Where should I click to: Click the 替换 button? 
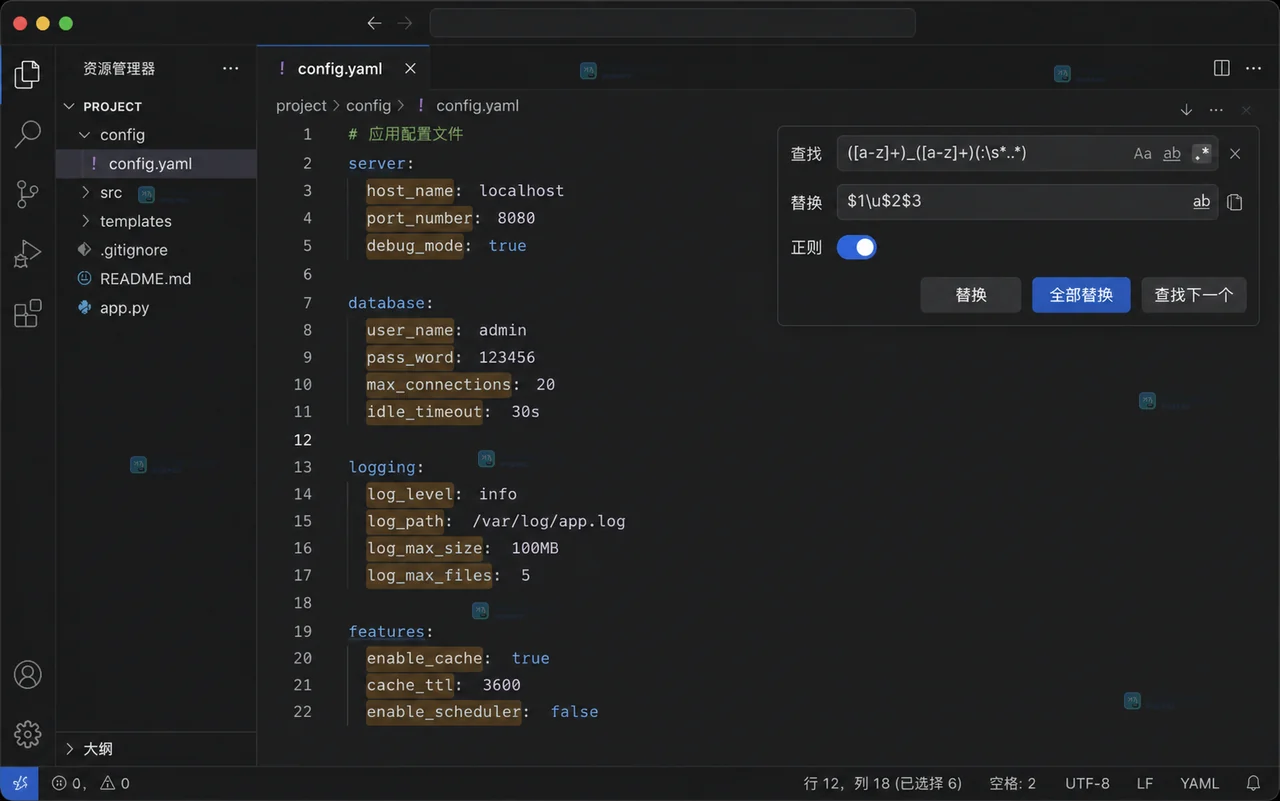971,295
